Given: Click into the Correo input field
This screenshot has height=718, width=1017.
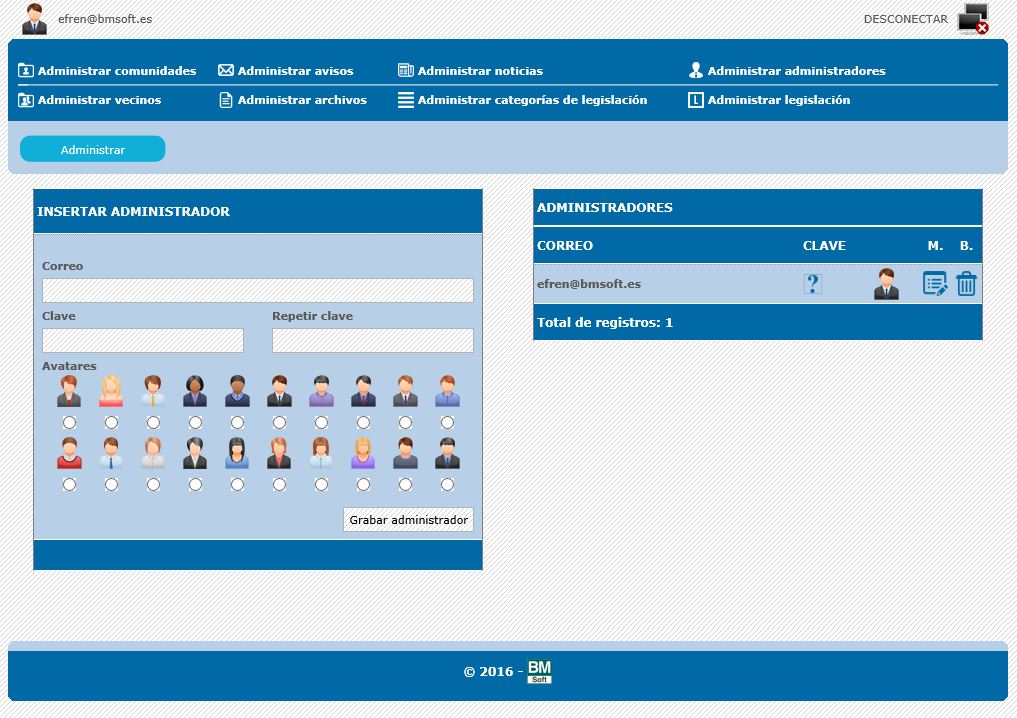Looking at the screenshot, I should pos(258,291).
